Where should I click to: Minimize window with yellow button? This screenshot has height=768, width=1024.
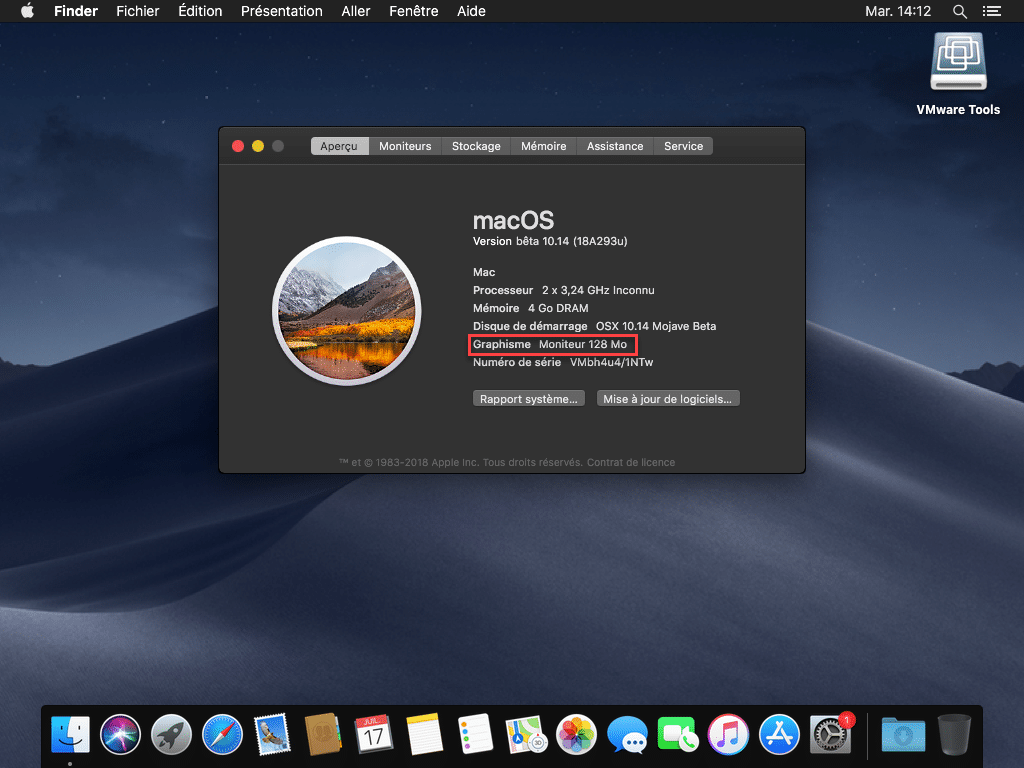(x=258, y=146)
